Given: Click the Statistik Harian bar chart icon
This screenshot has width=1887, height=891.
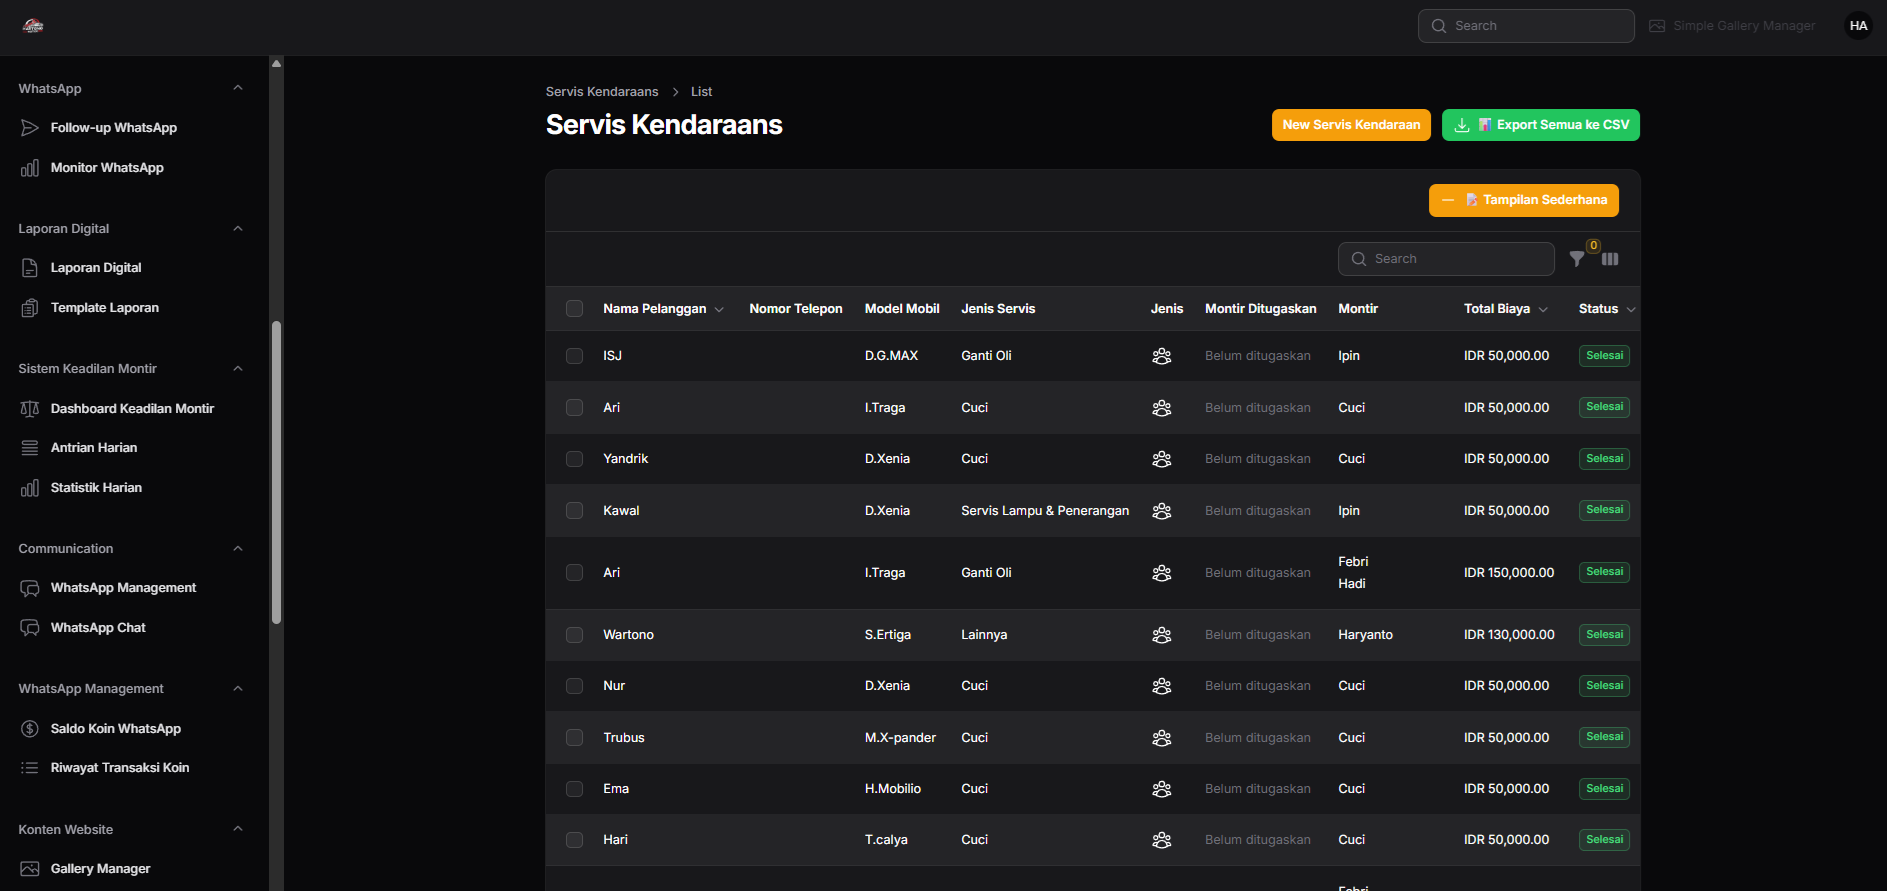Looking at the screenshot, I should coord(30,488).
